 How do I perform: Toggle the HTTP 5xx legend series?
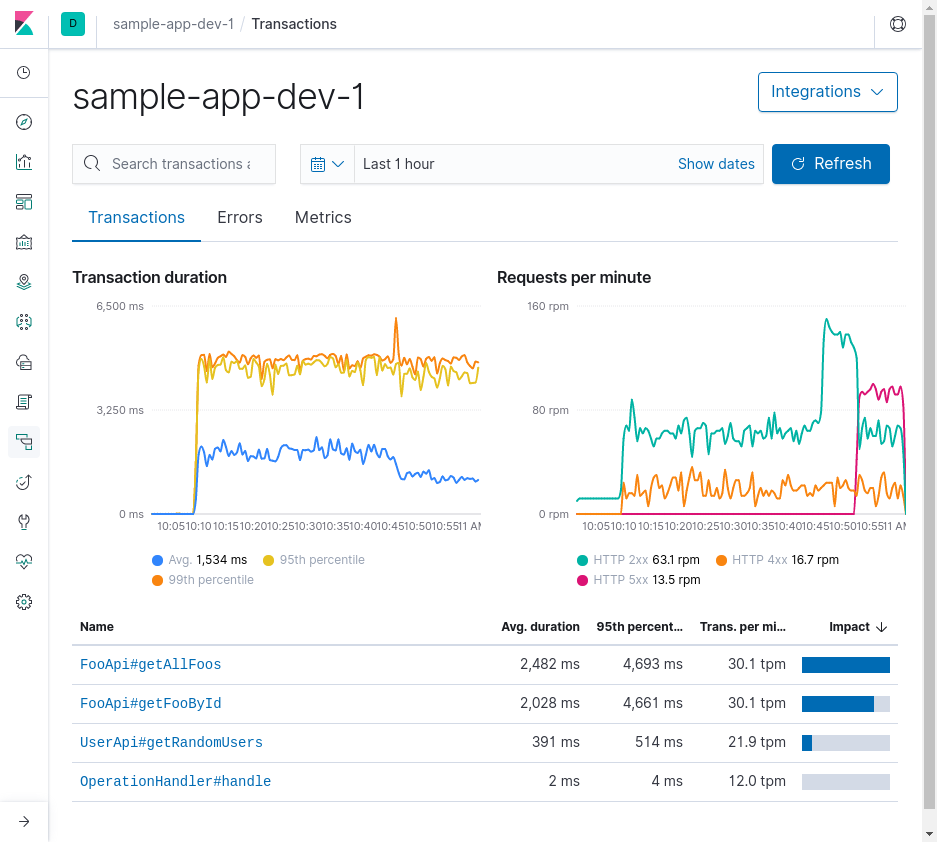638,580
